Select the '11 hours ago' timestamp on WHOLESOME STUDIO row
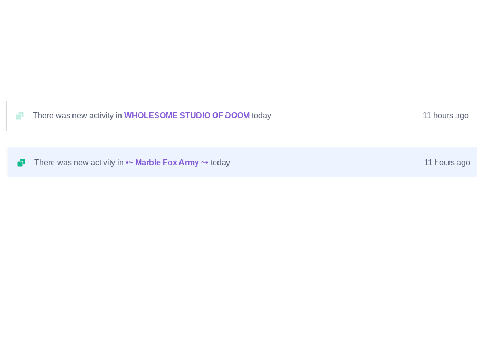The height and width of the screenshot is (360, 480). [446, 115]
